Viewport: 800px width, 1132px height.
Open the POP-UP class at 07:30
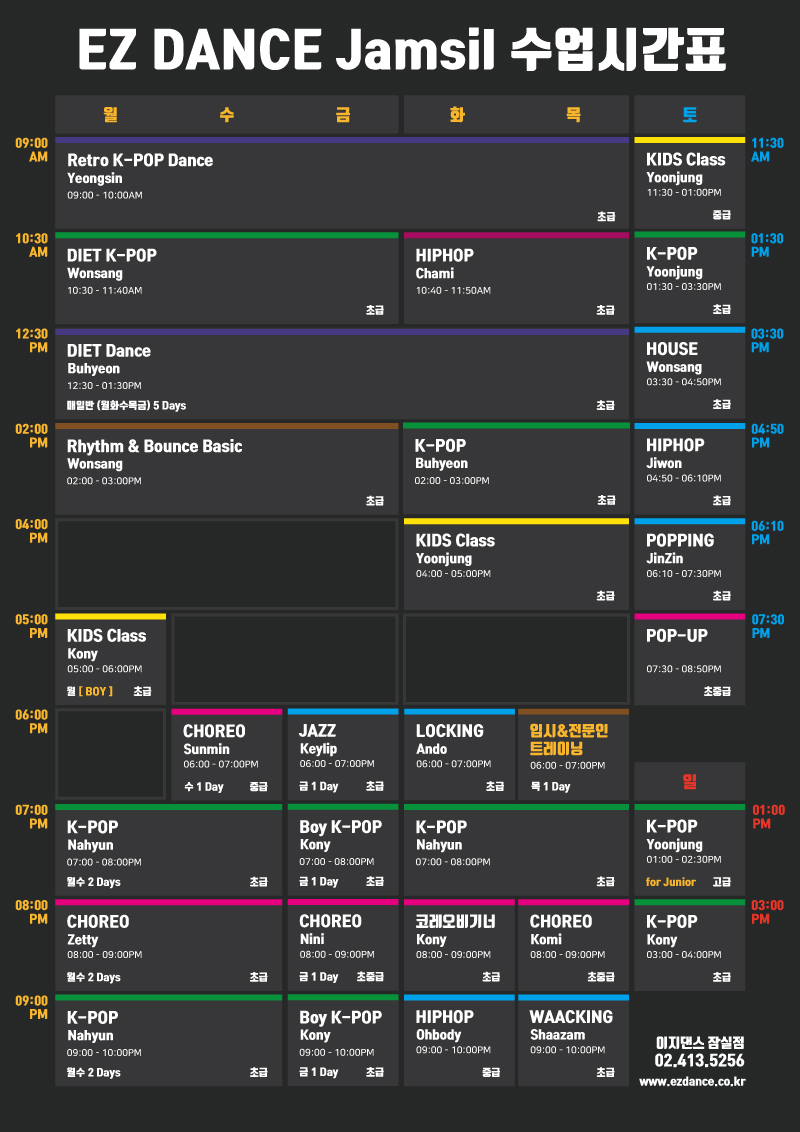point(690,659)
